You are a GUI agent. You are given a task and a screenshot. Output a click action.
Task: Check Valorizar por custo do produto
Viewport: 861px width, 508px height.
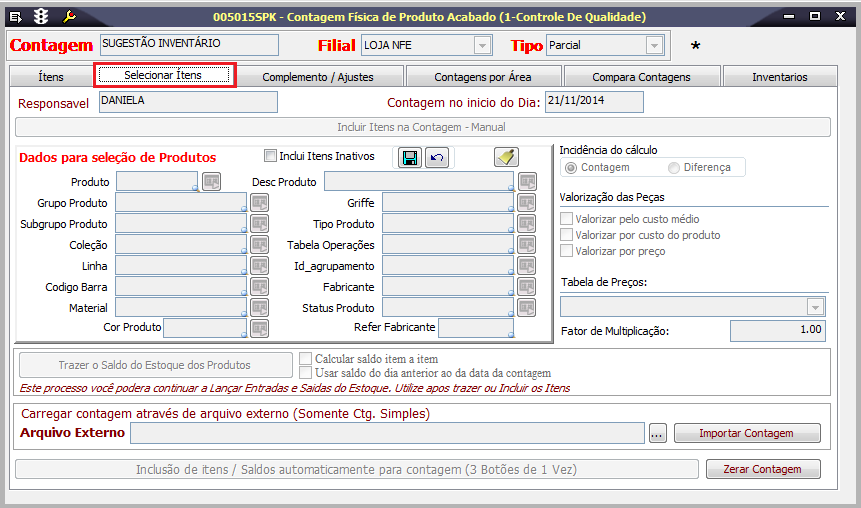click(566, 235)
